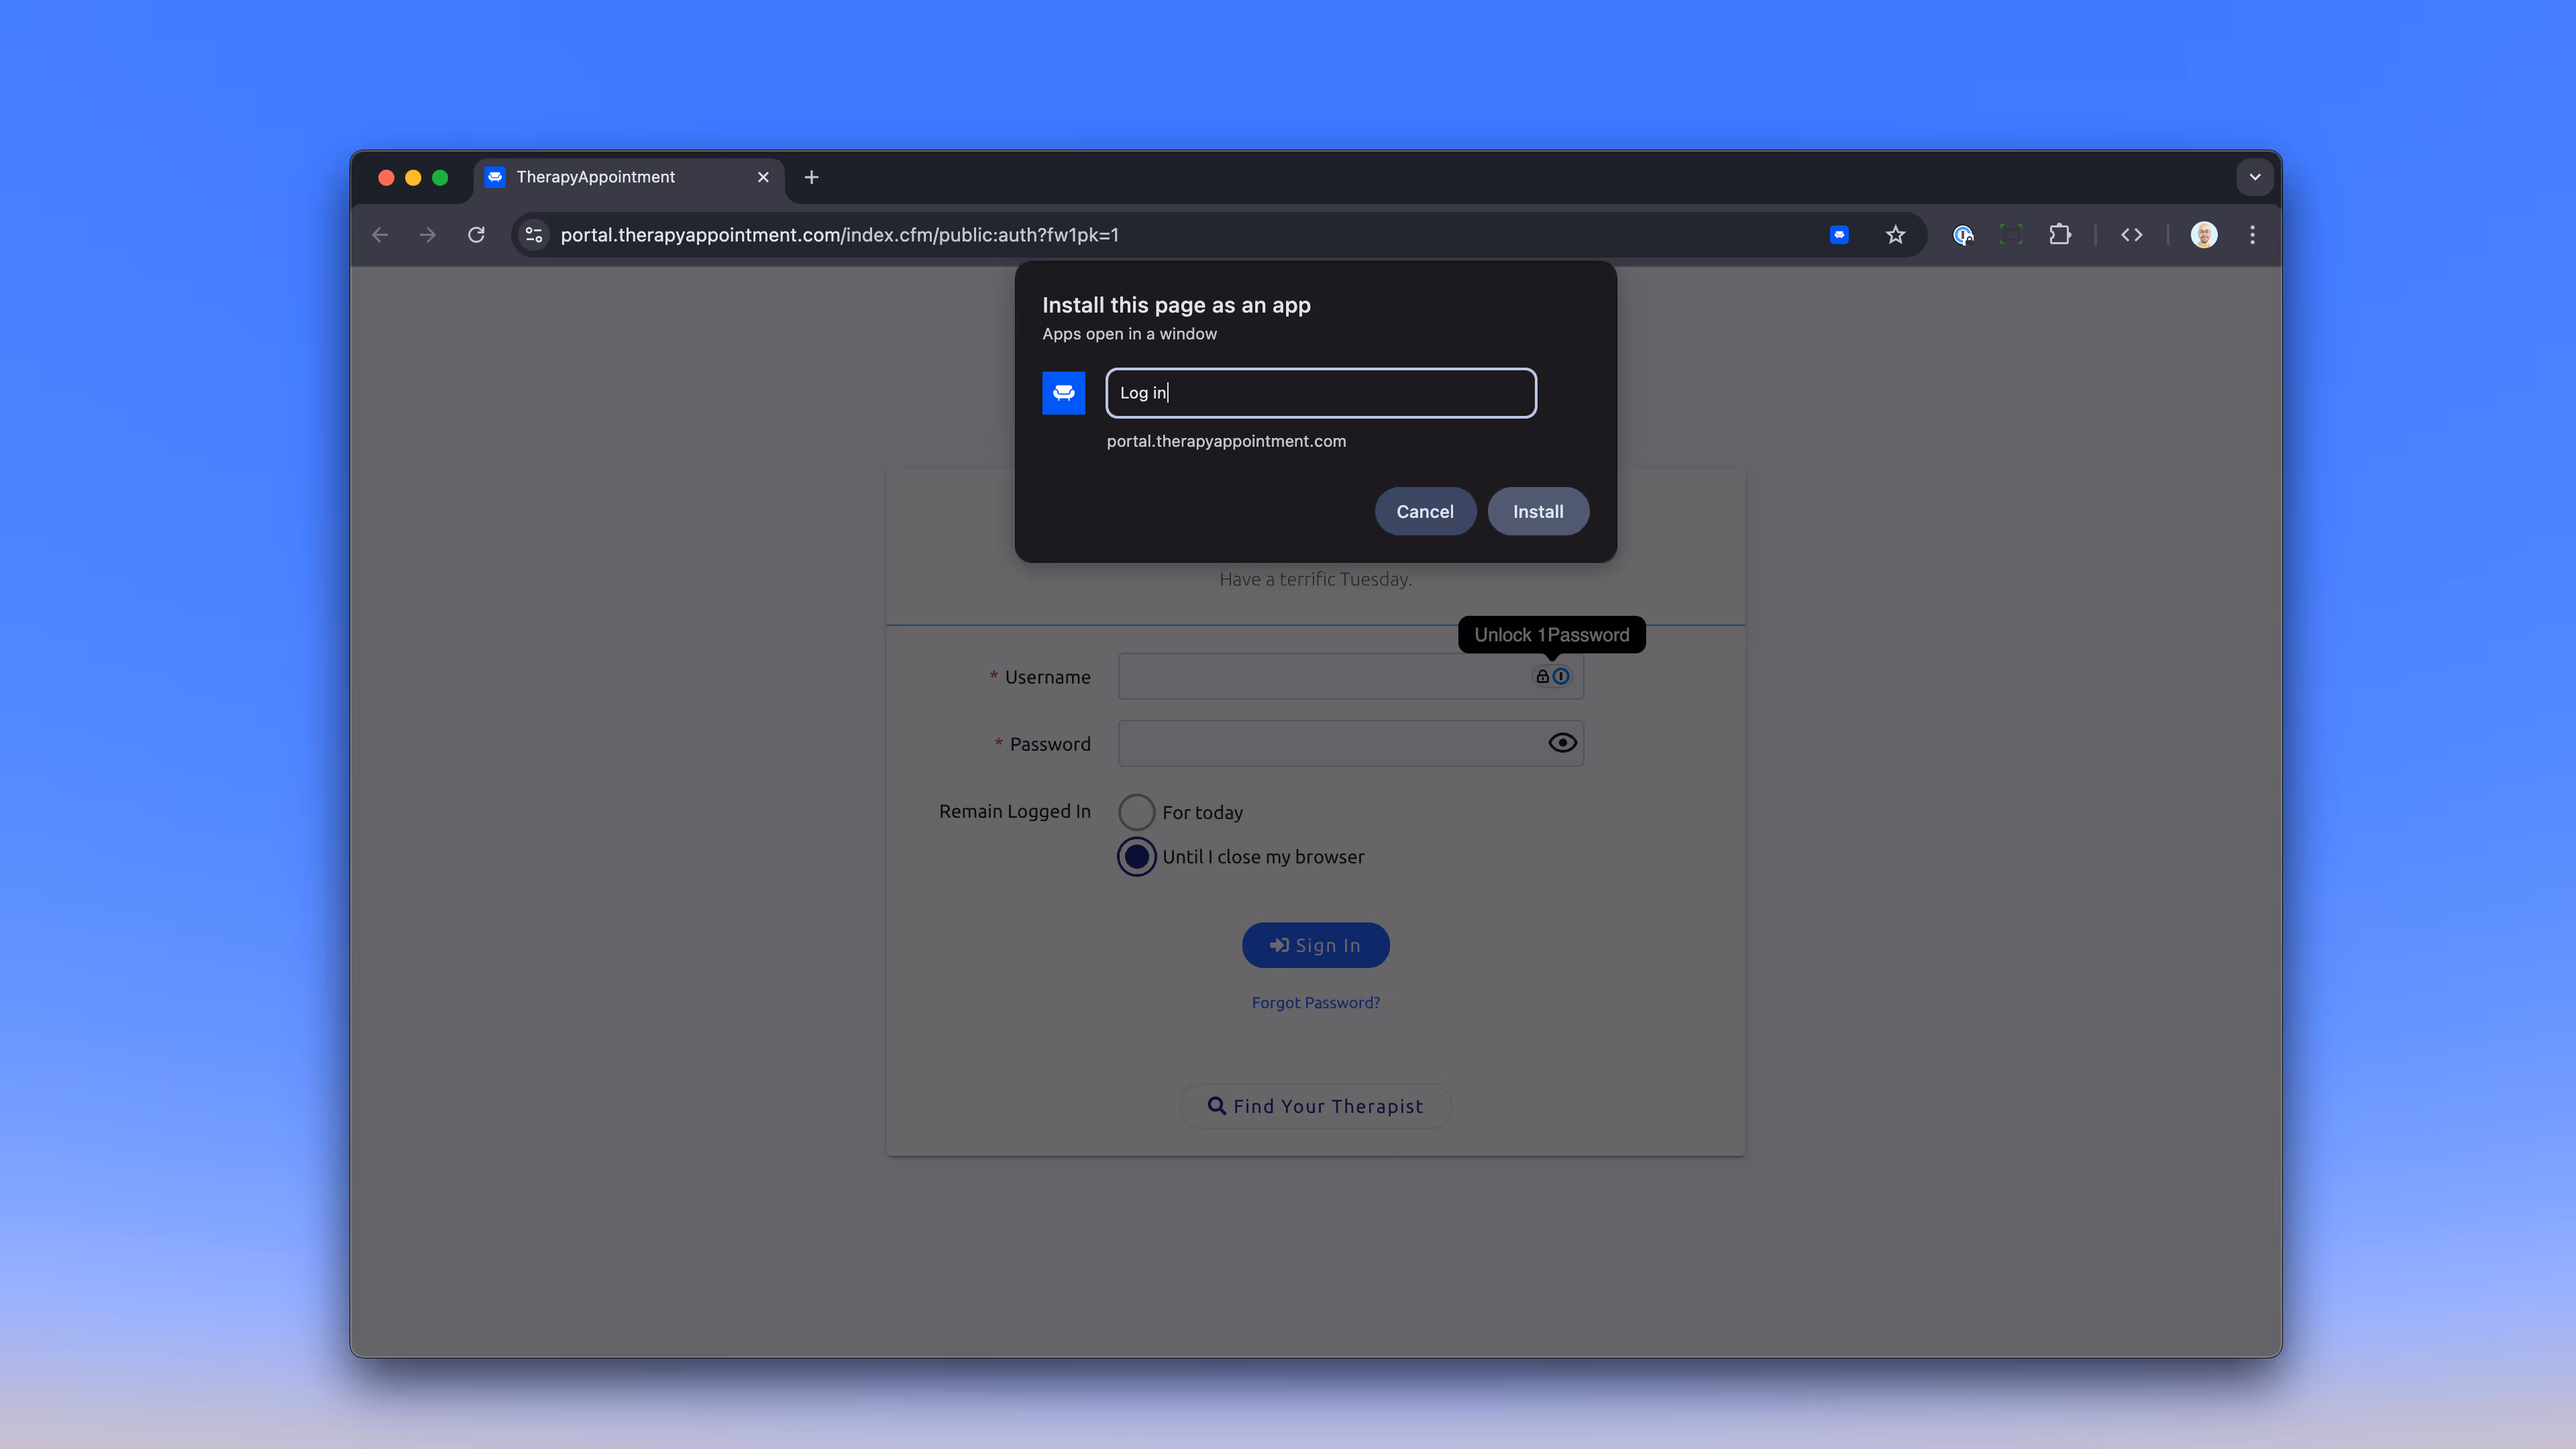
Task: Open the Forgot Password? link
Action: click(x=1316, y=1002)
